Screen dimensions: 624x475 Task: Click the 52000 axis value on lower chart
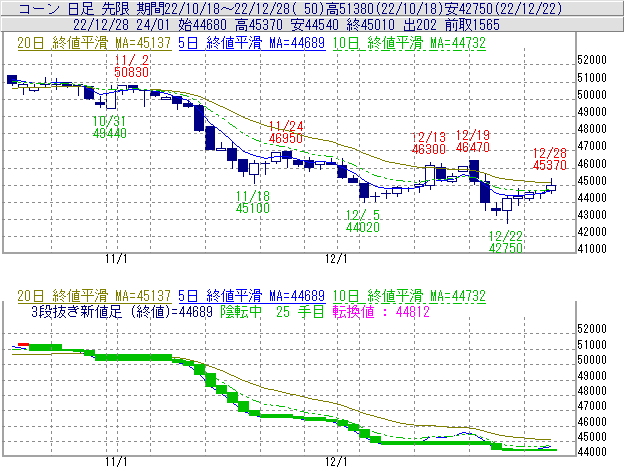(592, 329)
